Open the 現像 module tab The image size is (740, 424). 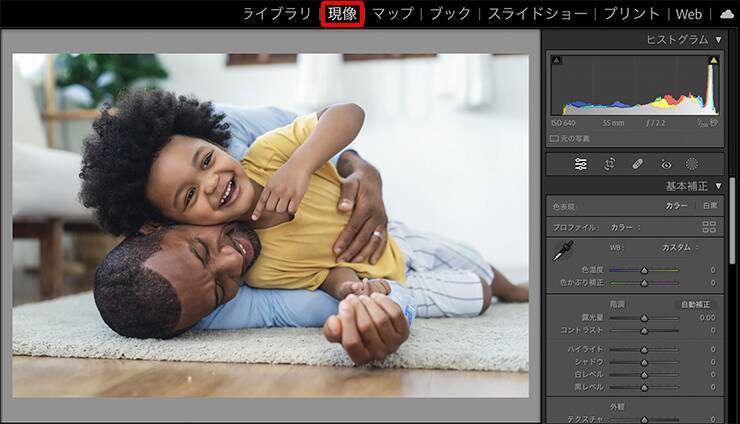(342, 14)
